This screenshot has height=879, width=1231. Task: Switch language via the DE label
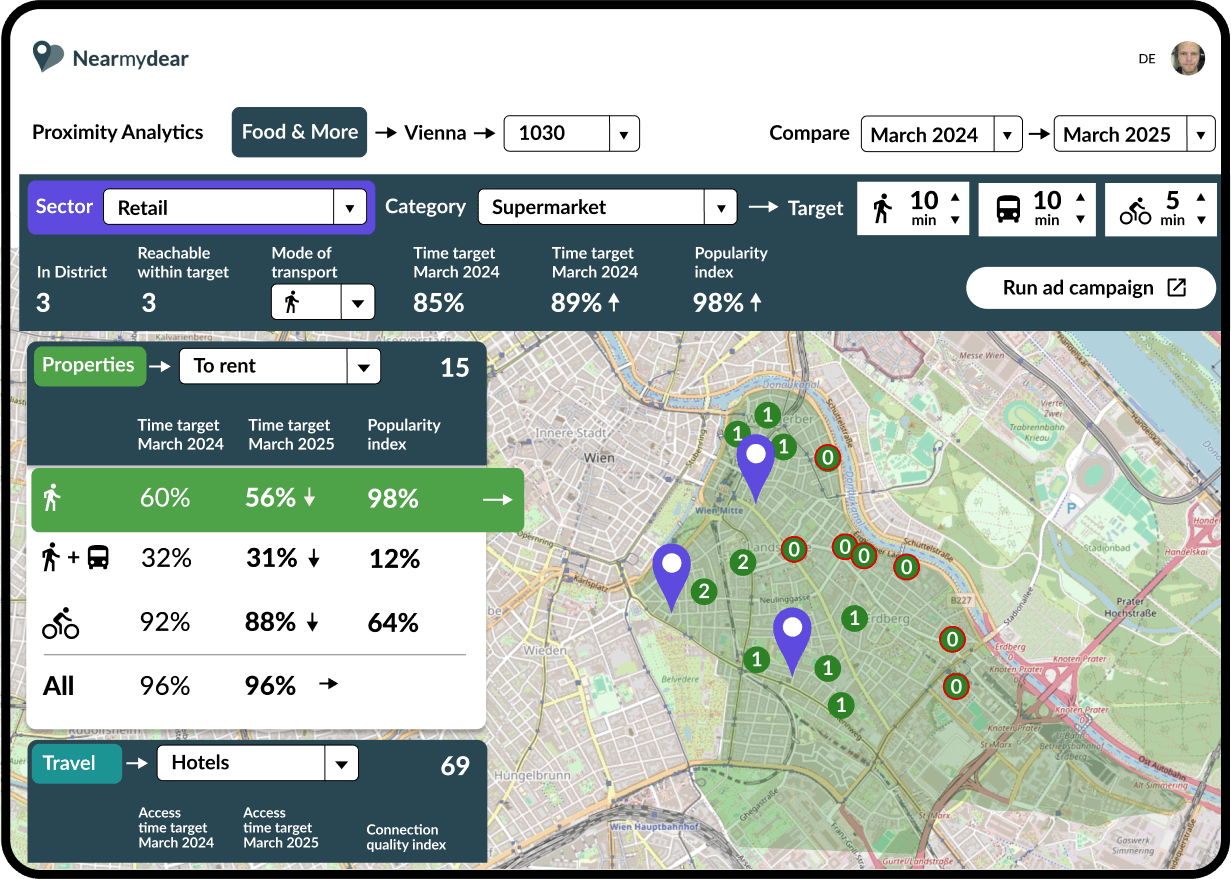pos(1146,59)
